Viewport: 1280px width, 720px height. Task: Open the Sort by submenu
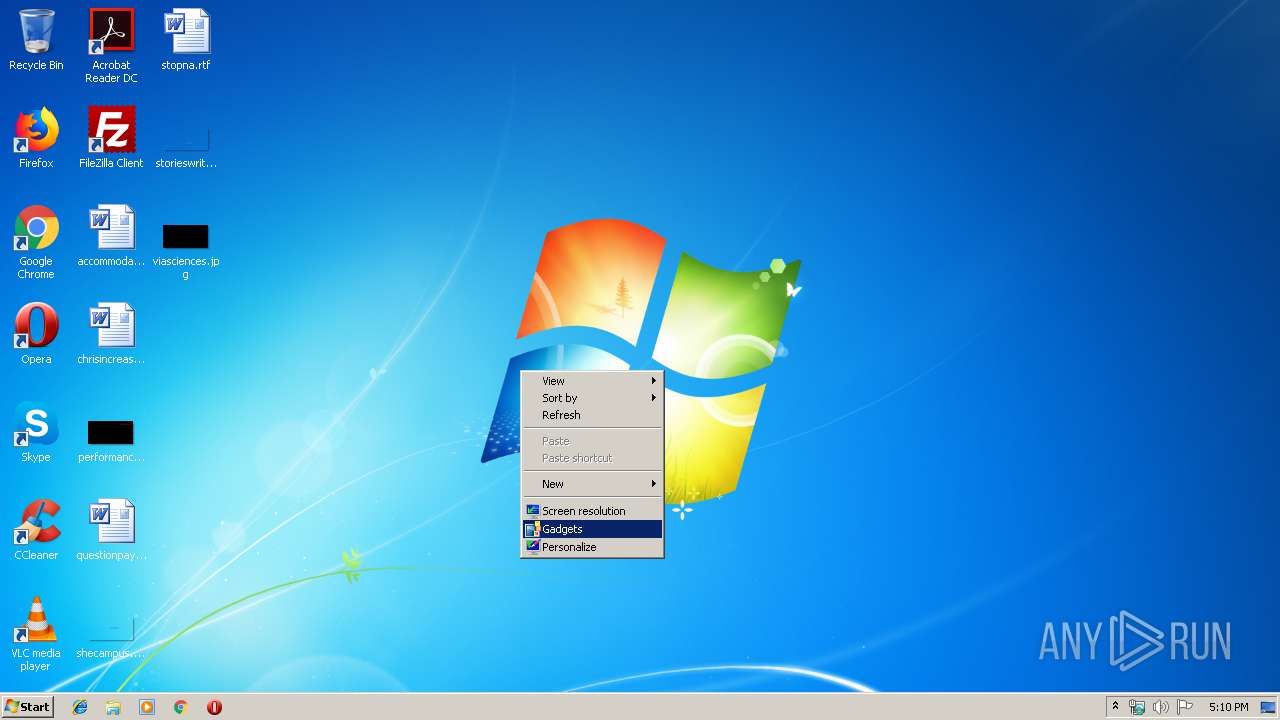[x=592, y=398]
